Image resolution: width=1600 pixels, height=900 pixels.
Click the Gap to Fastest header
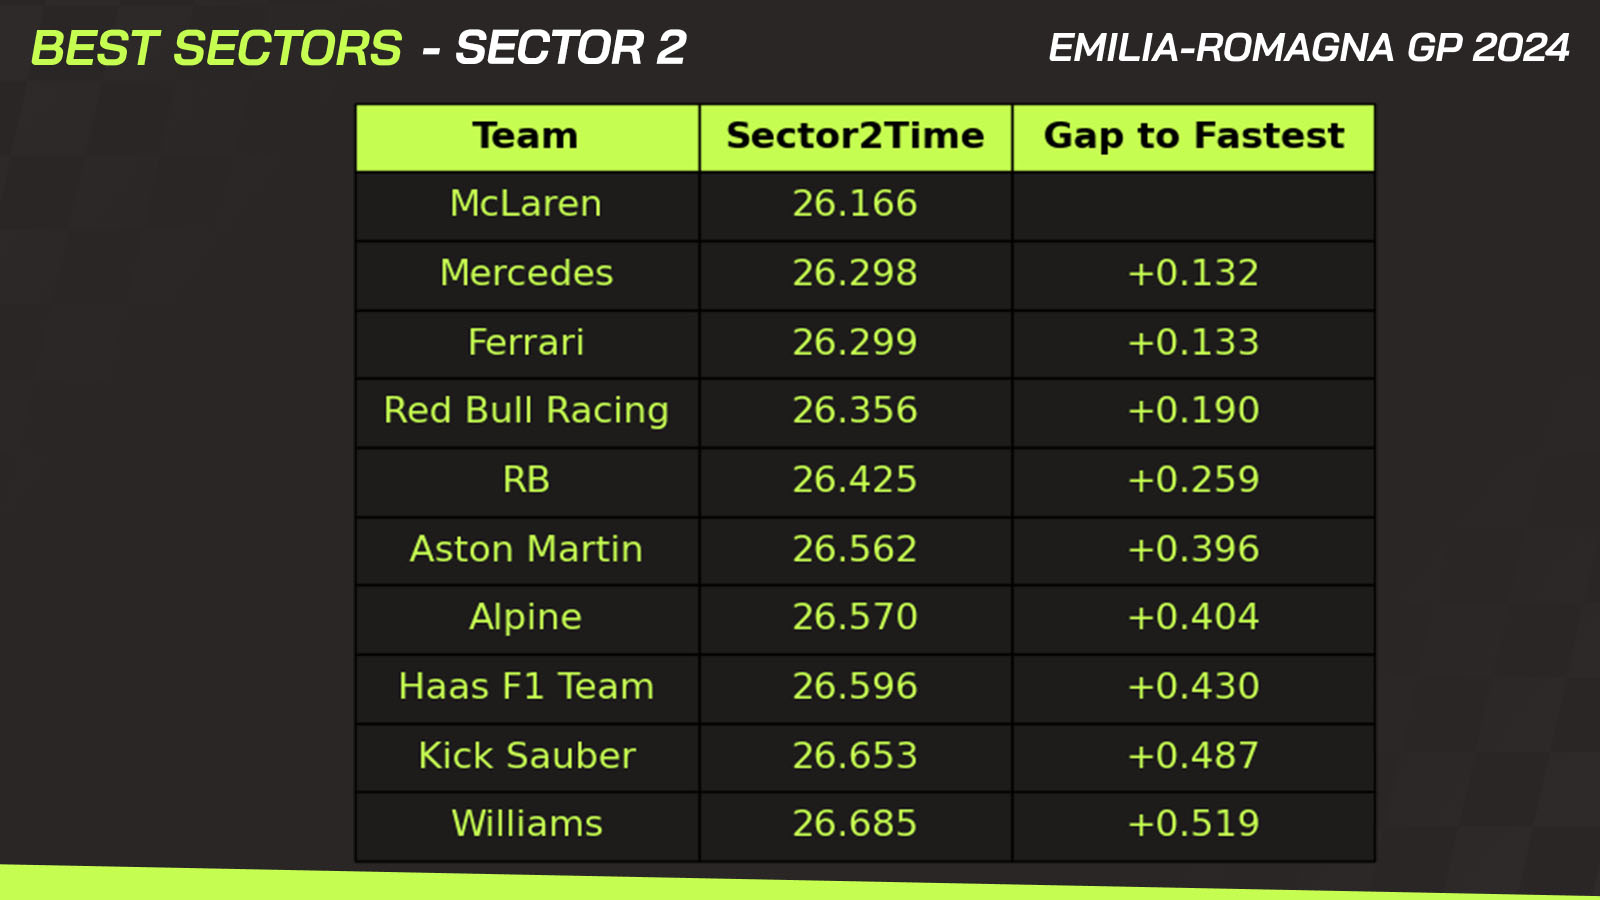click(x=1193, y=137)
